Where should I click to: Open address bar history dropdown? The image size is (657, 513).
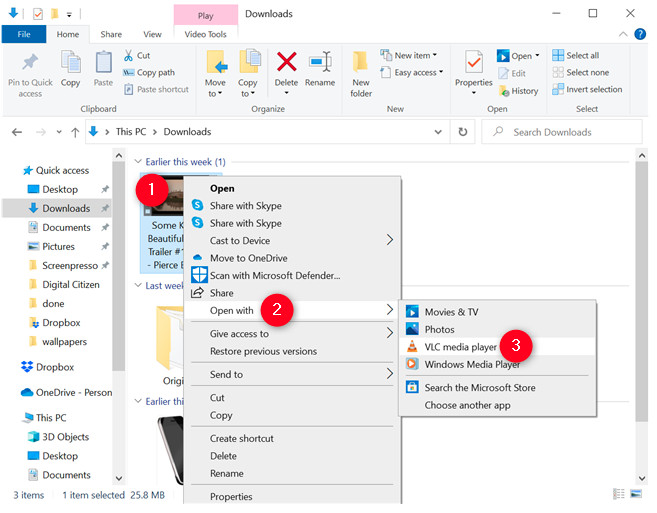tap(438, 132)
